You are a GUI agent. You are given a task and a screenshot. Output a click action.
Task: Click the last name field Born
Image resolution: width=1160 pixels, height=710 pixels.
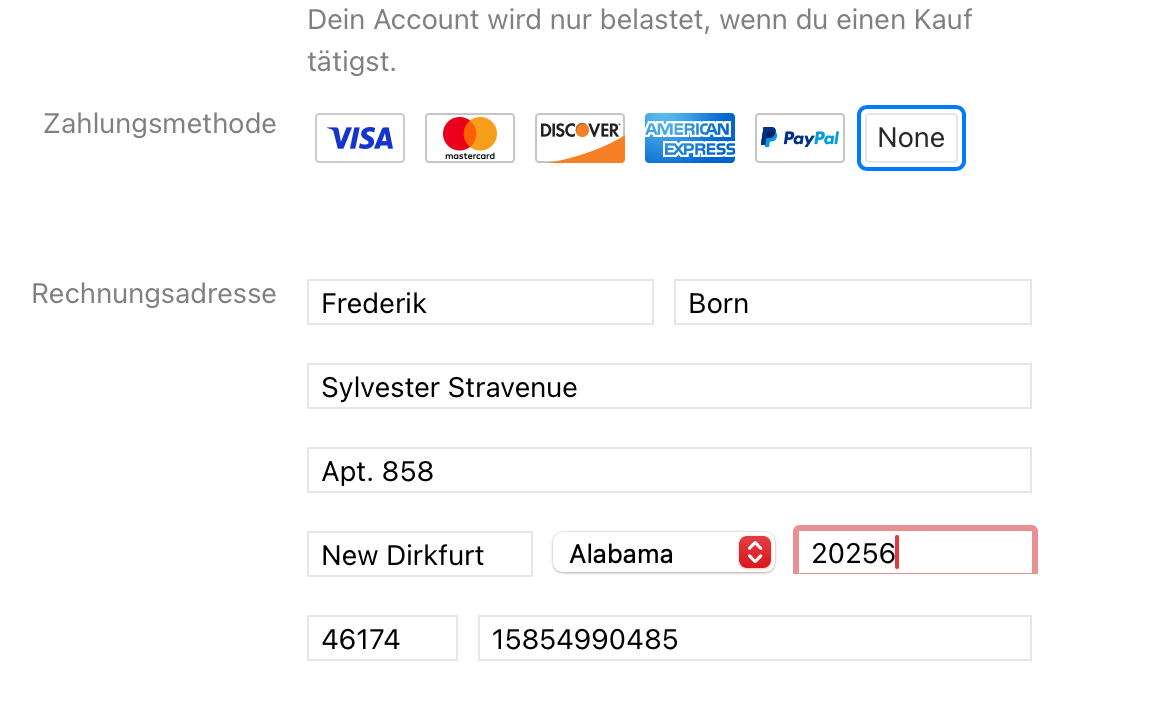click(x=852, y=303)
